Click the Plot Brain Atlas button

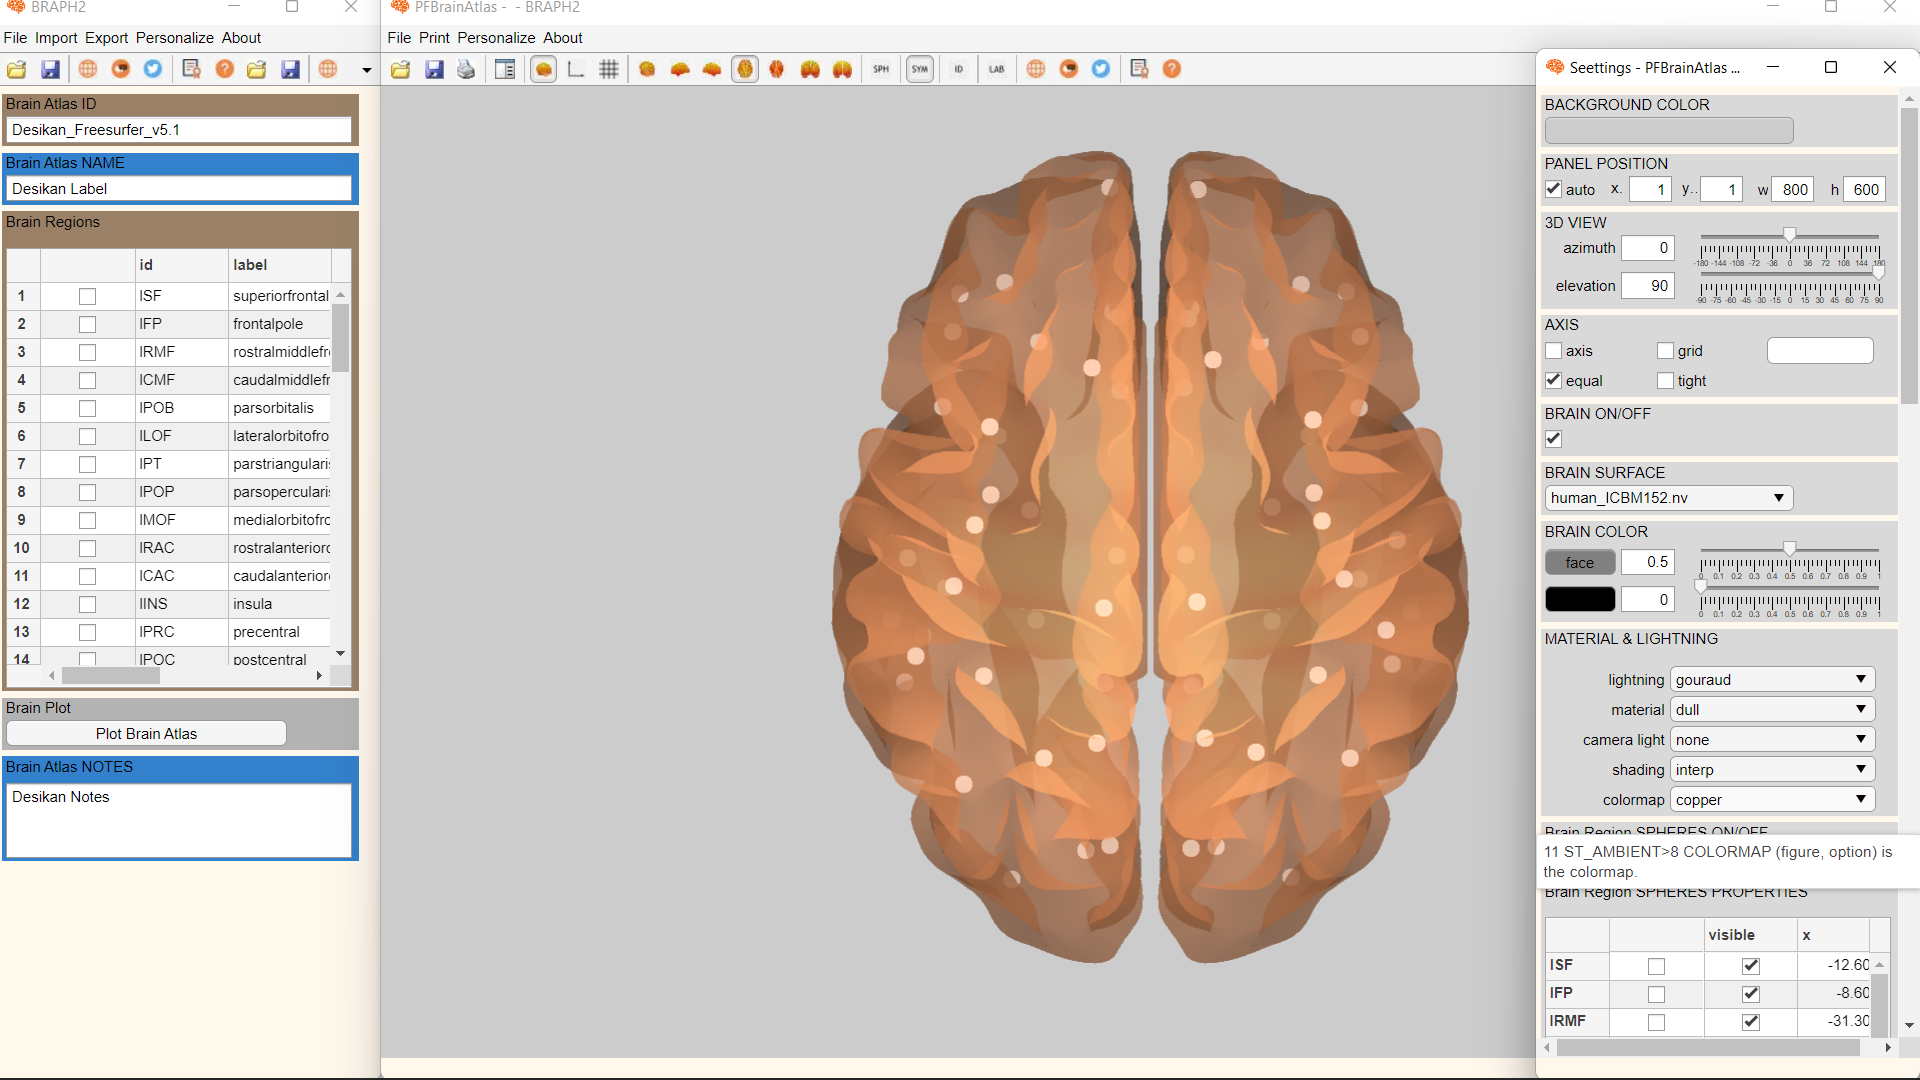point(146,734)
